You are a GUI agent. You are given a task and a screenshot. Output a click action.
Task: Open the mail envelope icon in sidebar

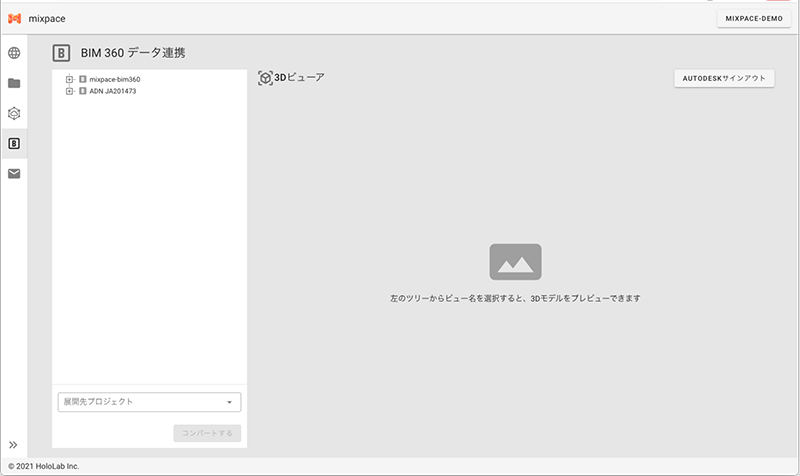14,173
